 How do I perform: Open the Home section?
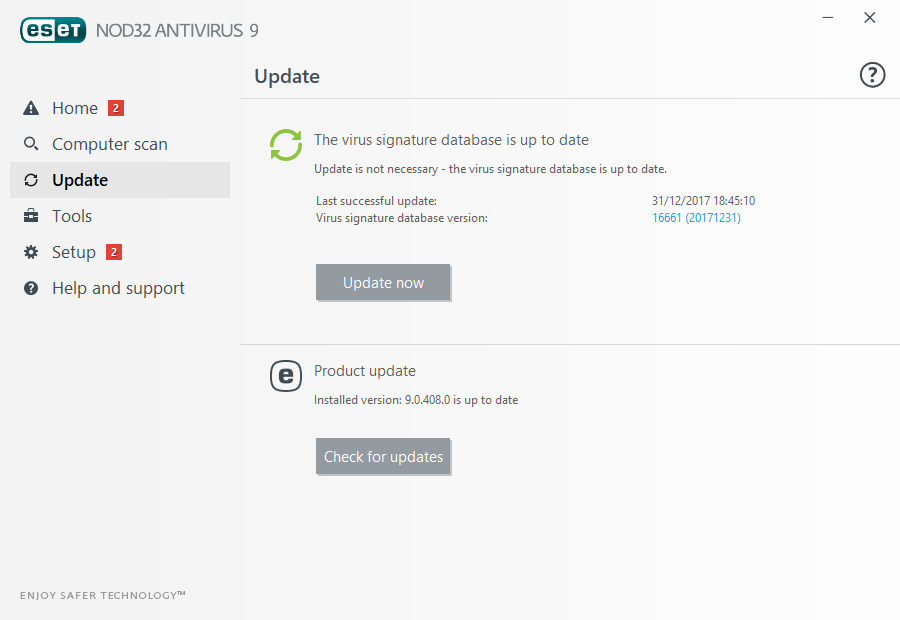75,108
